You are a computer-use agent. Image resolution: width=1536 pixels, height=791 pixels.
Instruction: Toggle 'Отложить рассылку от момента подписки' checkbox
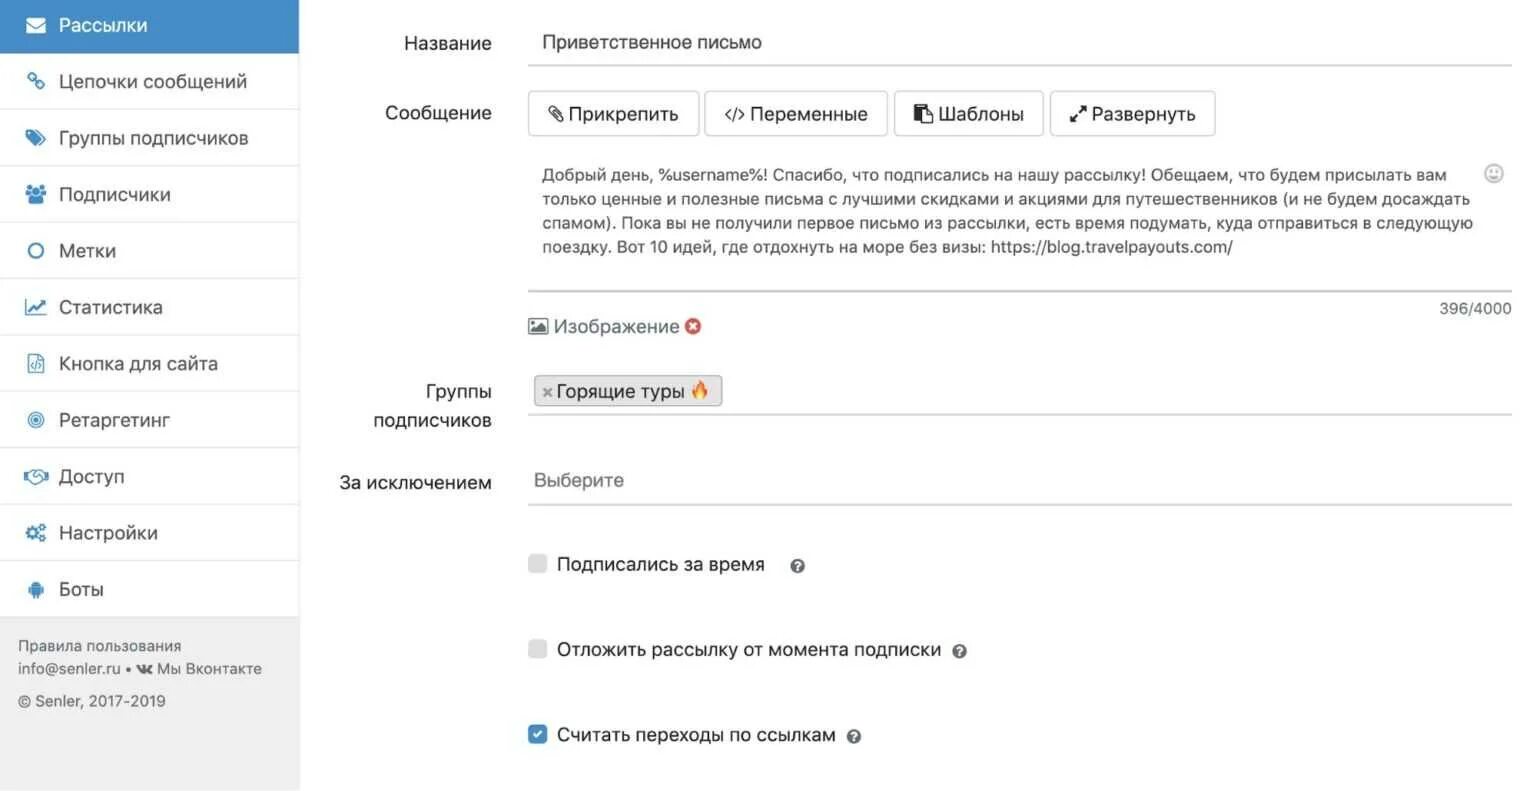(538, 649)
